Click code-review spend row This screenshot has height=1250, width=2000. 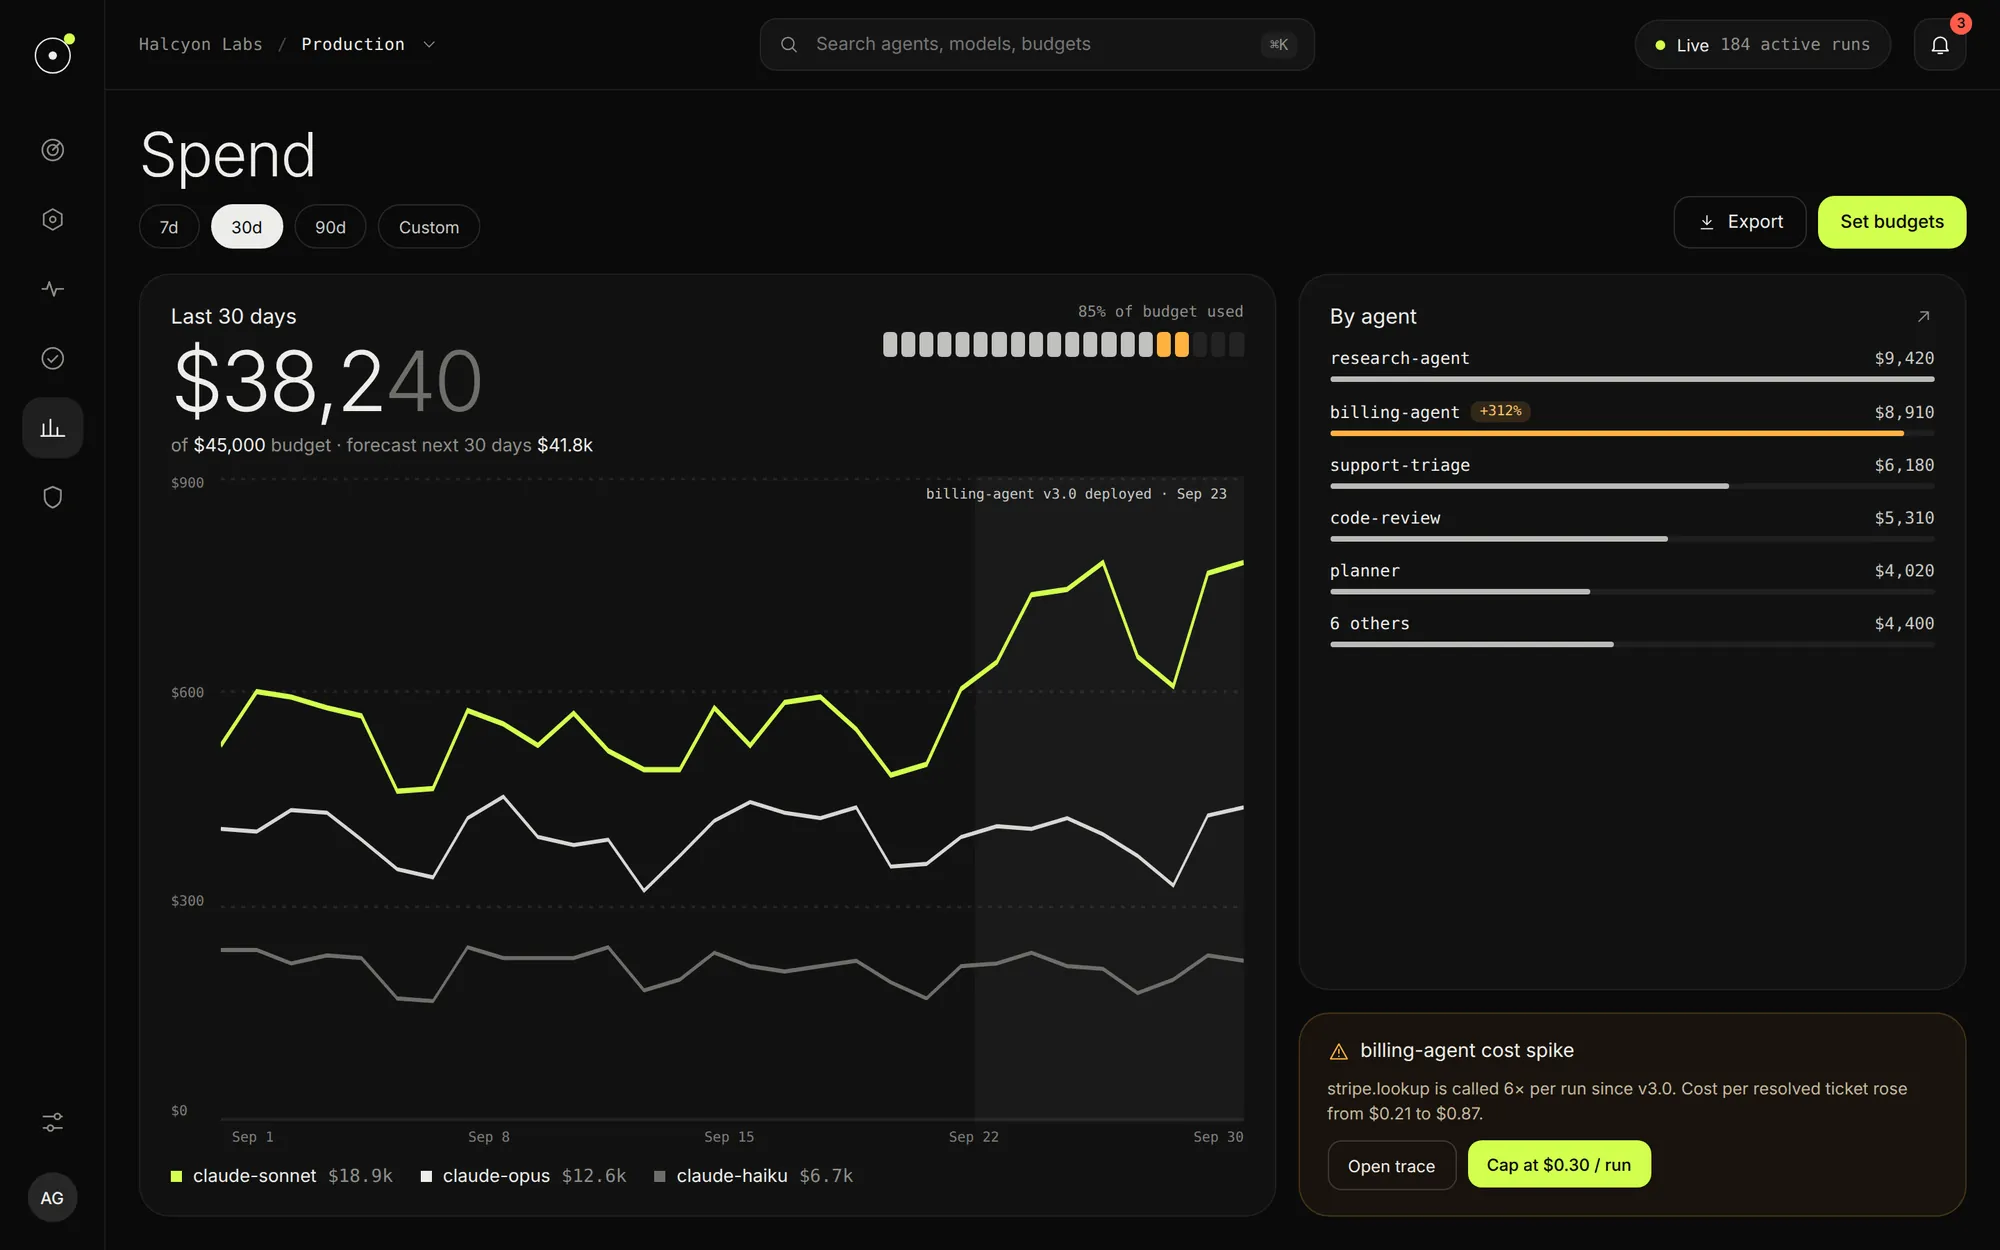(x=1632, y=526)
